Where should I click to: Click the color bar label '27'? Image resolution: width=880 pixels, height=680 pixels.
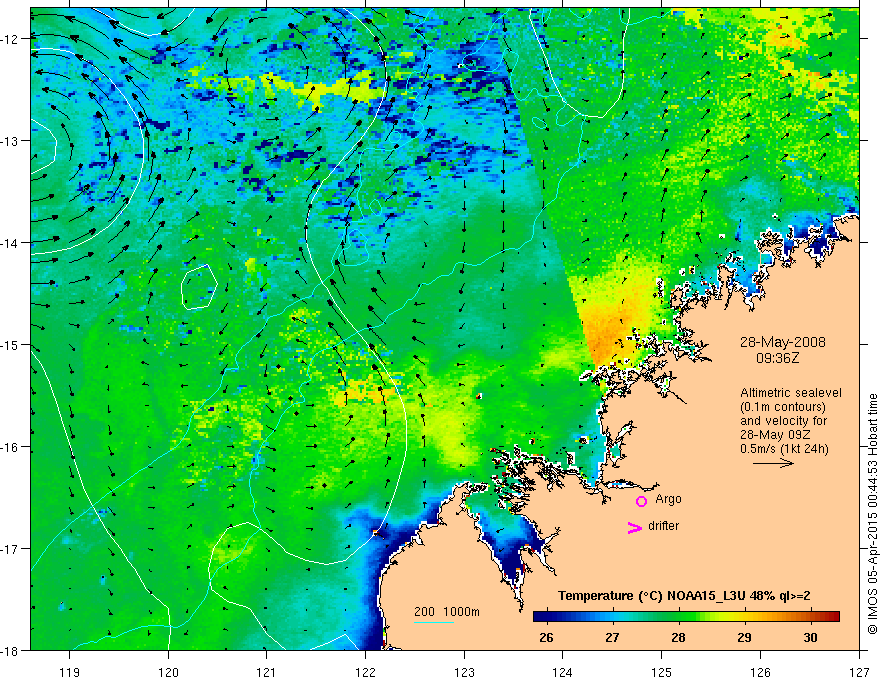(612, 637)
